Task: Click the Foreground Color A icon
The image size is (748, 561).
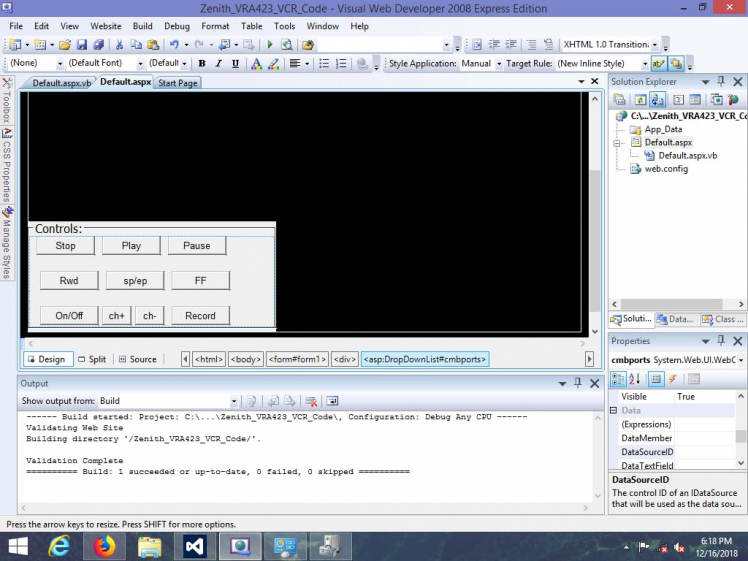Action: (256, 63)
